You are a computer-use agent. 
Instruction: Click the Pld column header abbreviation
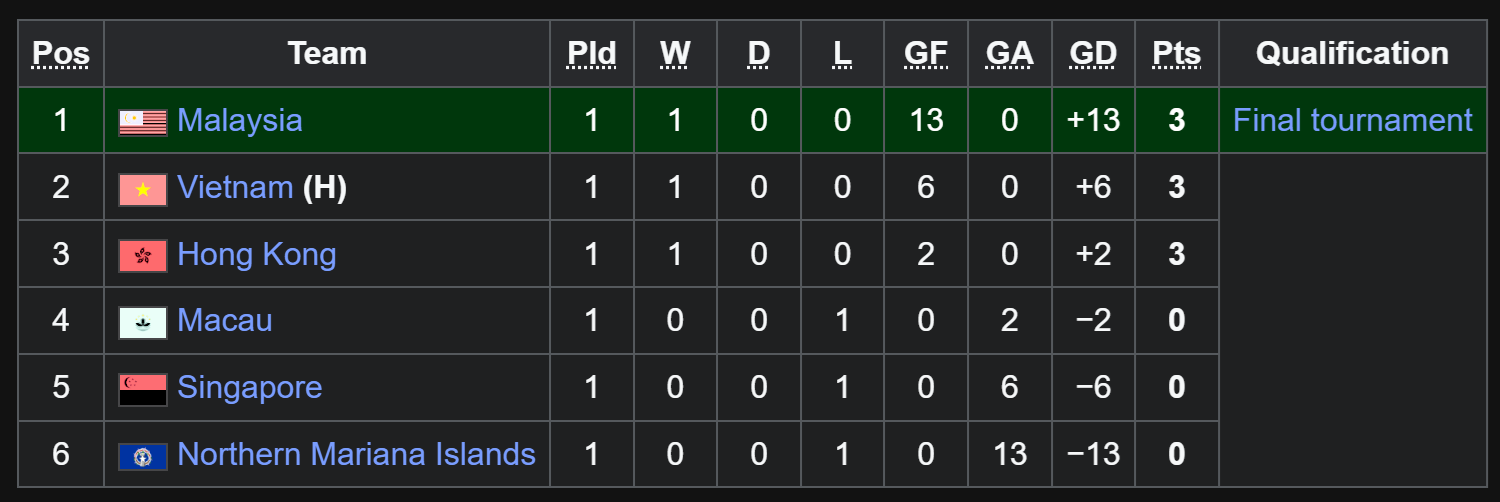[592, 54]
